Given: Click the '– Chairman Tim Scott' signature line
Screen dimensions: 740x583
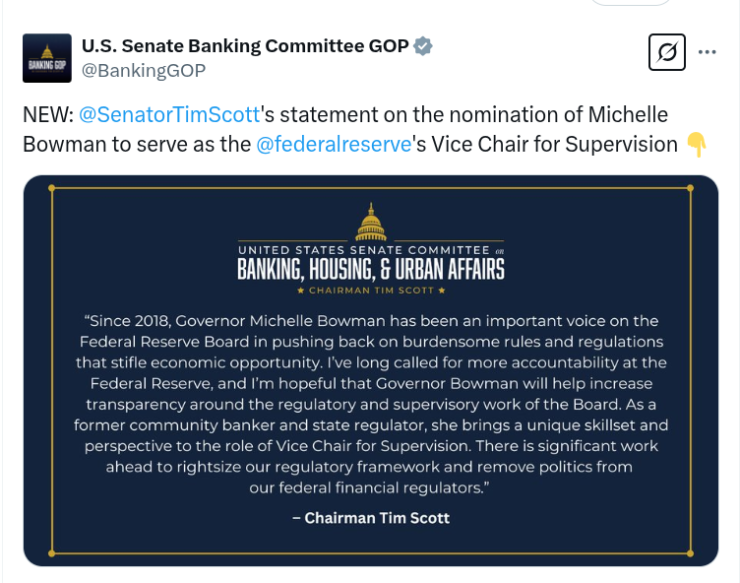Looking at the screenshot, I should pyautogui.click(x=371, y=518).
